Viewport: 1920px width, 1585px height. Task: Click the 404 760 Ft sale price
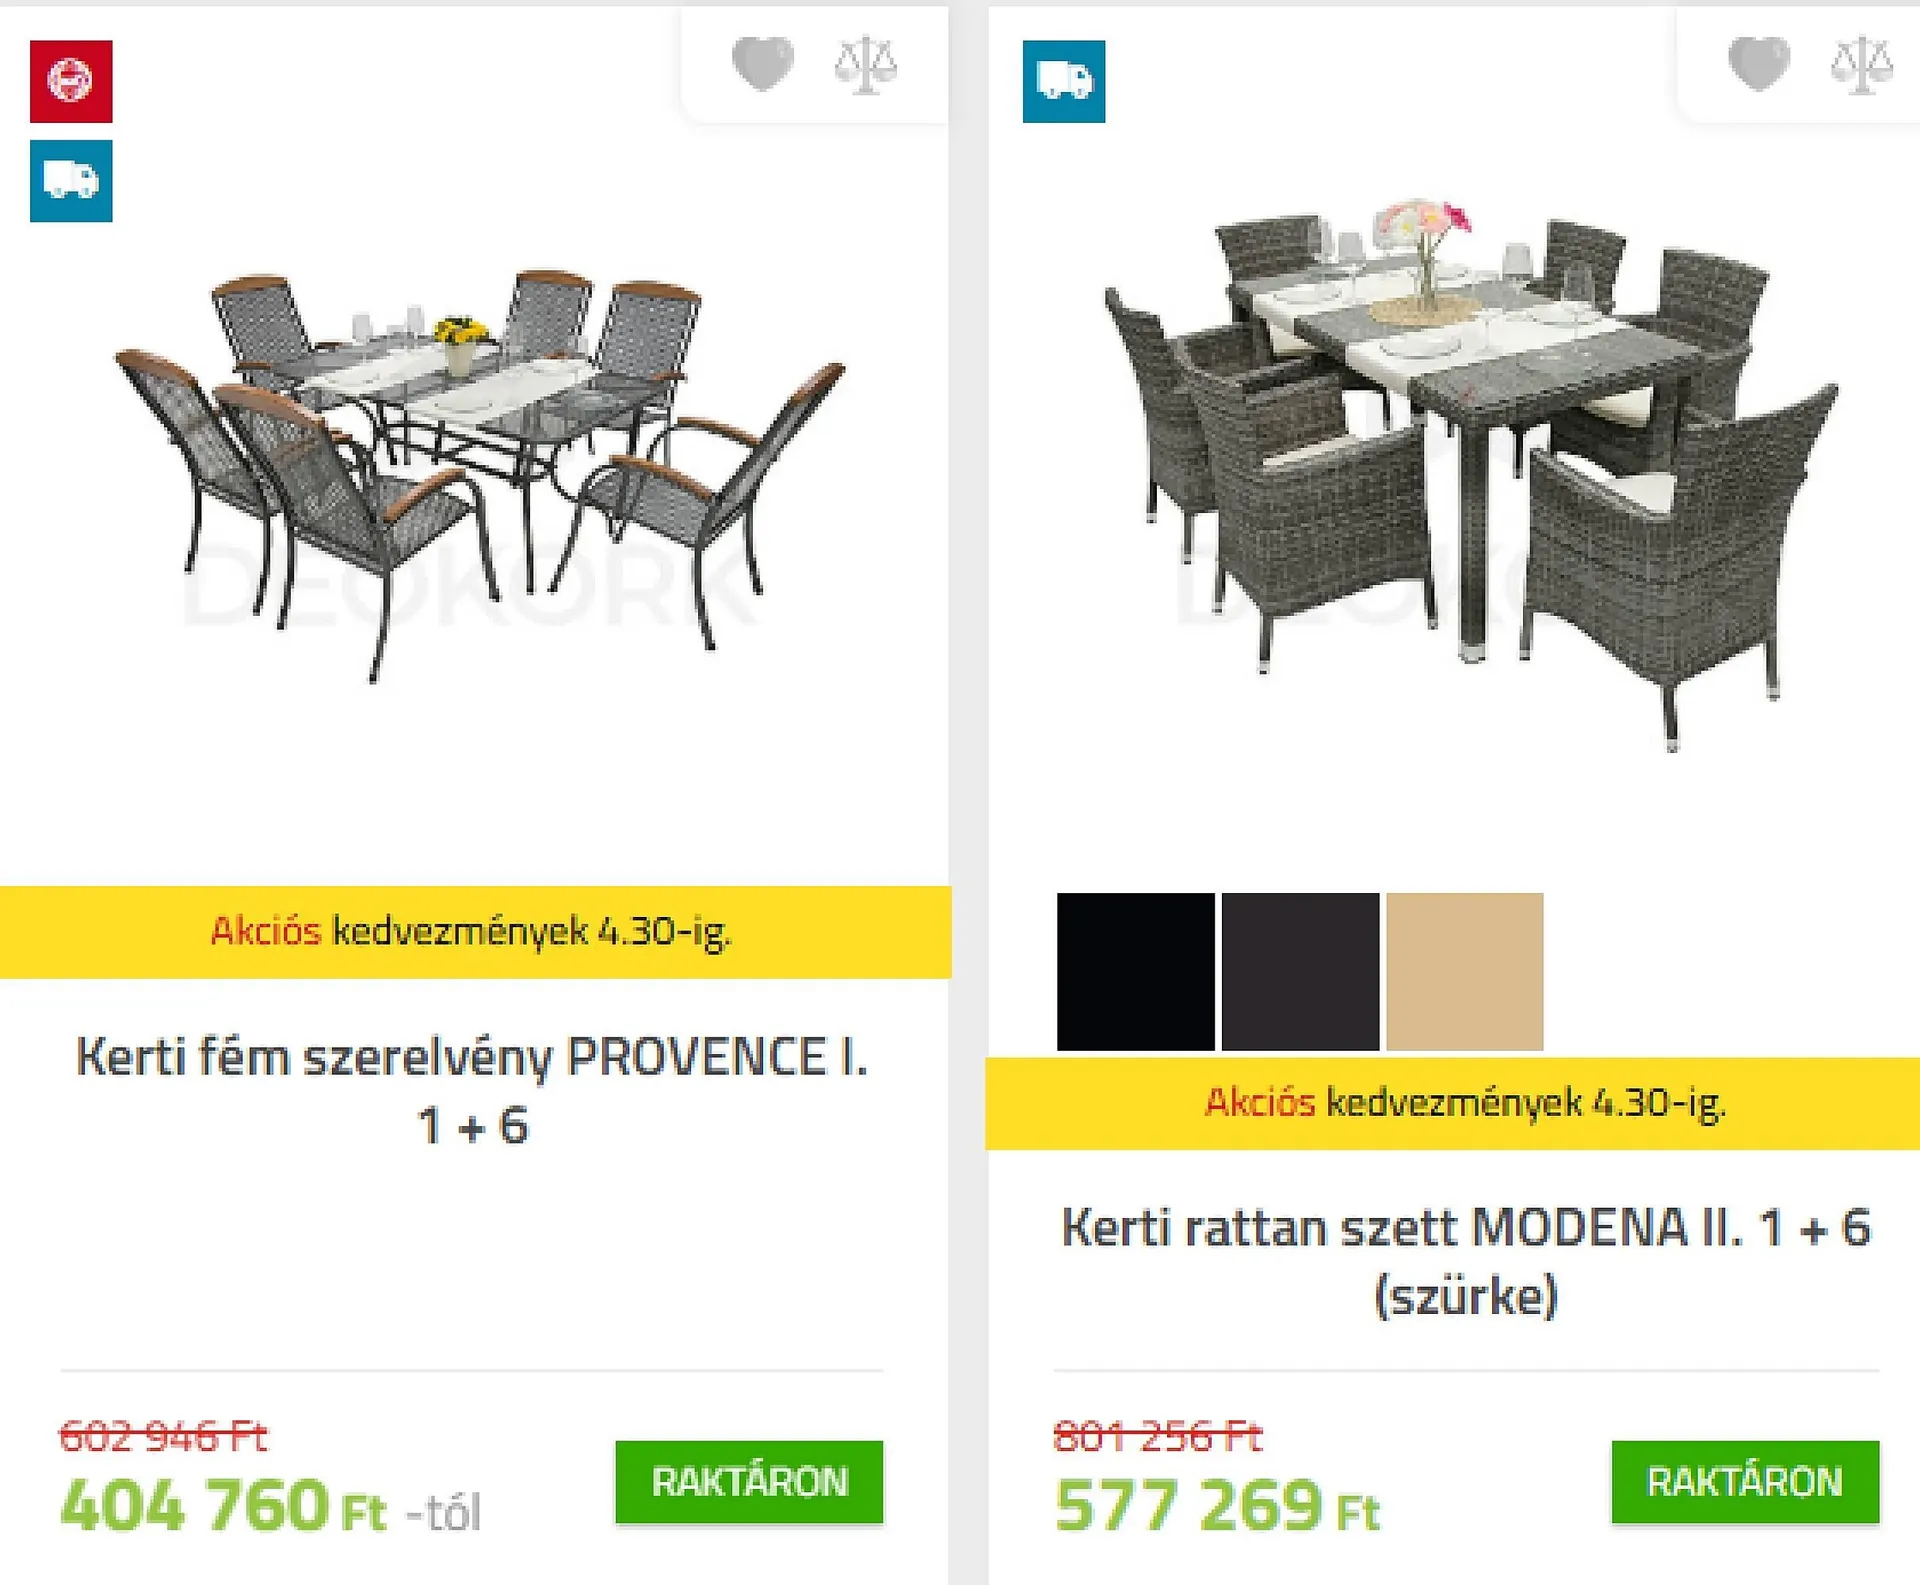223,1505
